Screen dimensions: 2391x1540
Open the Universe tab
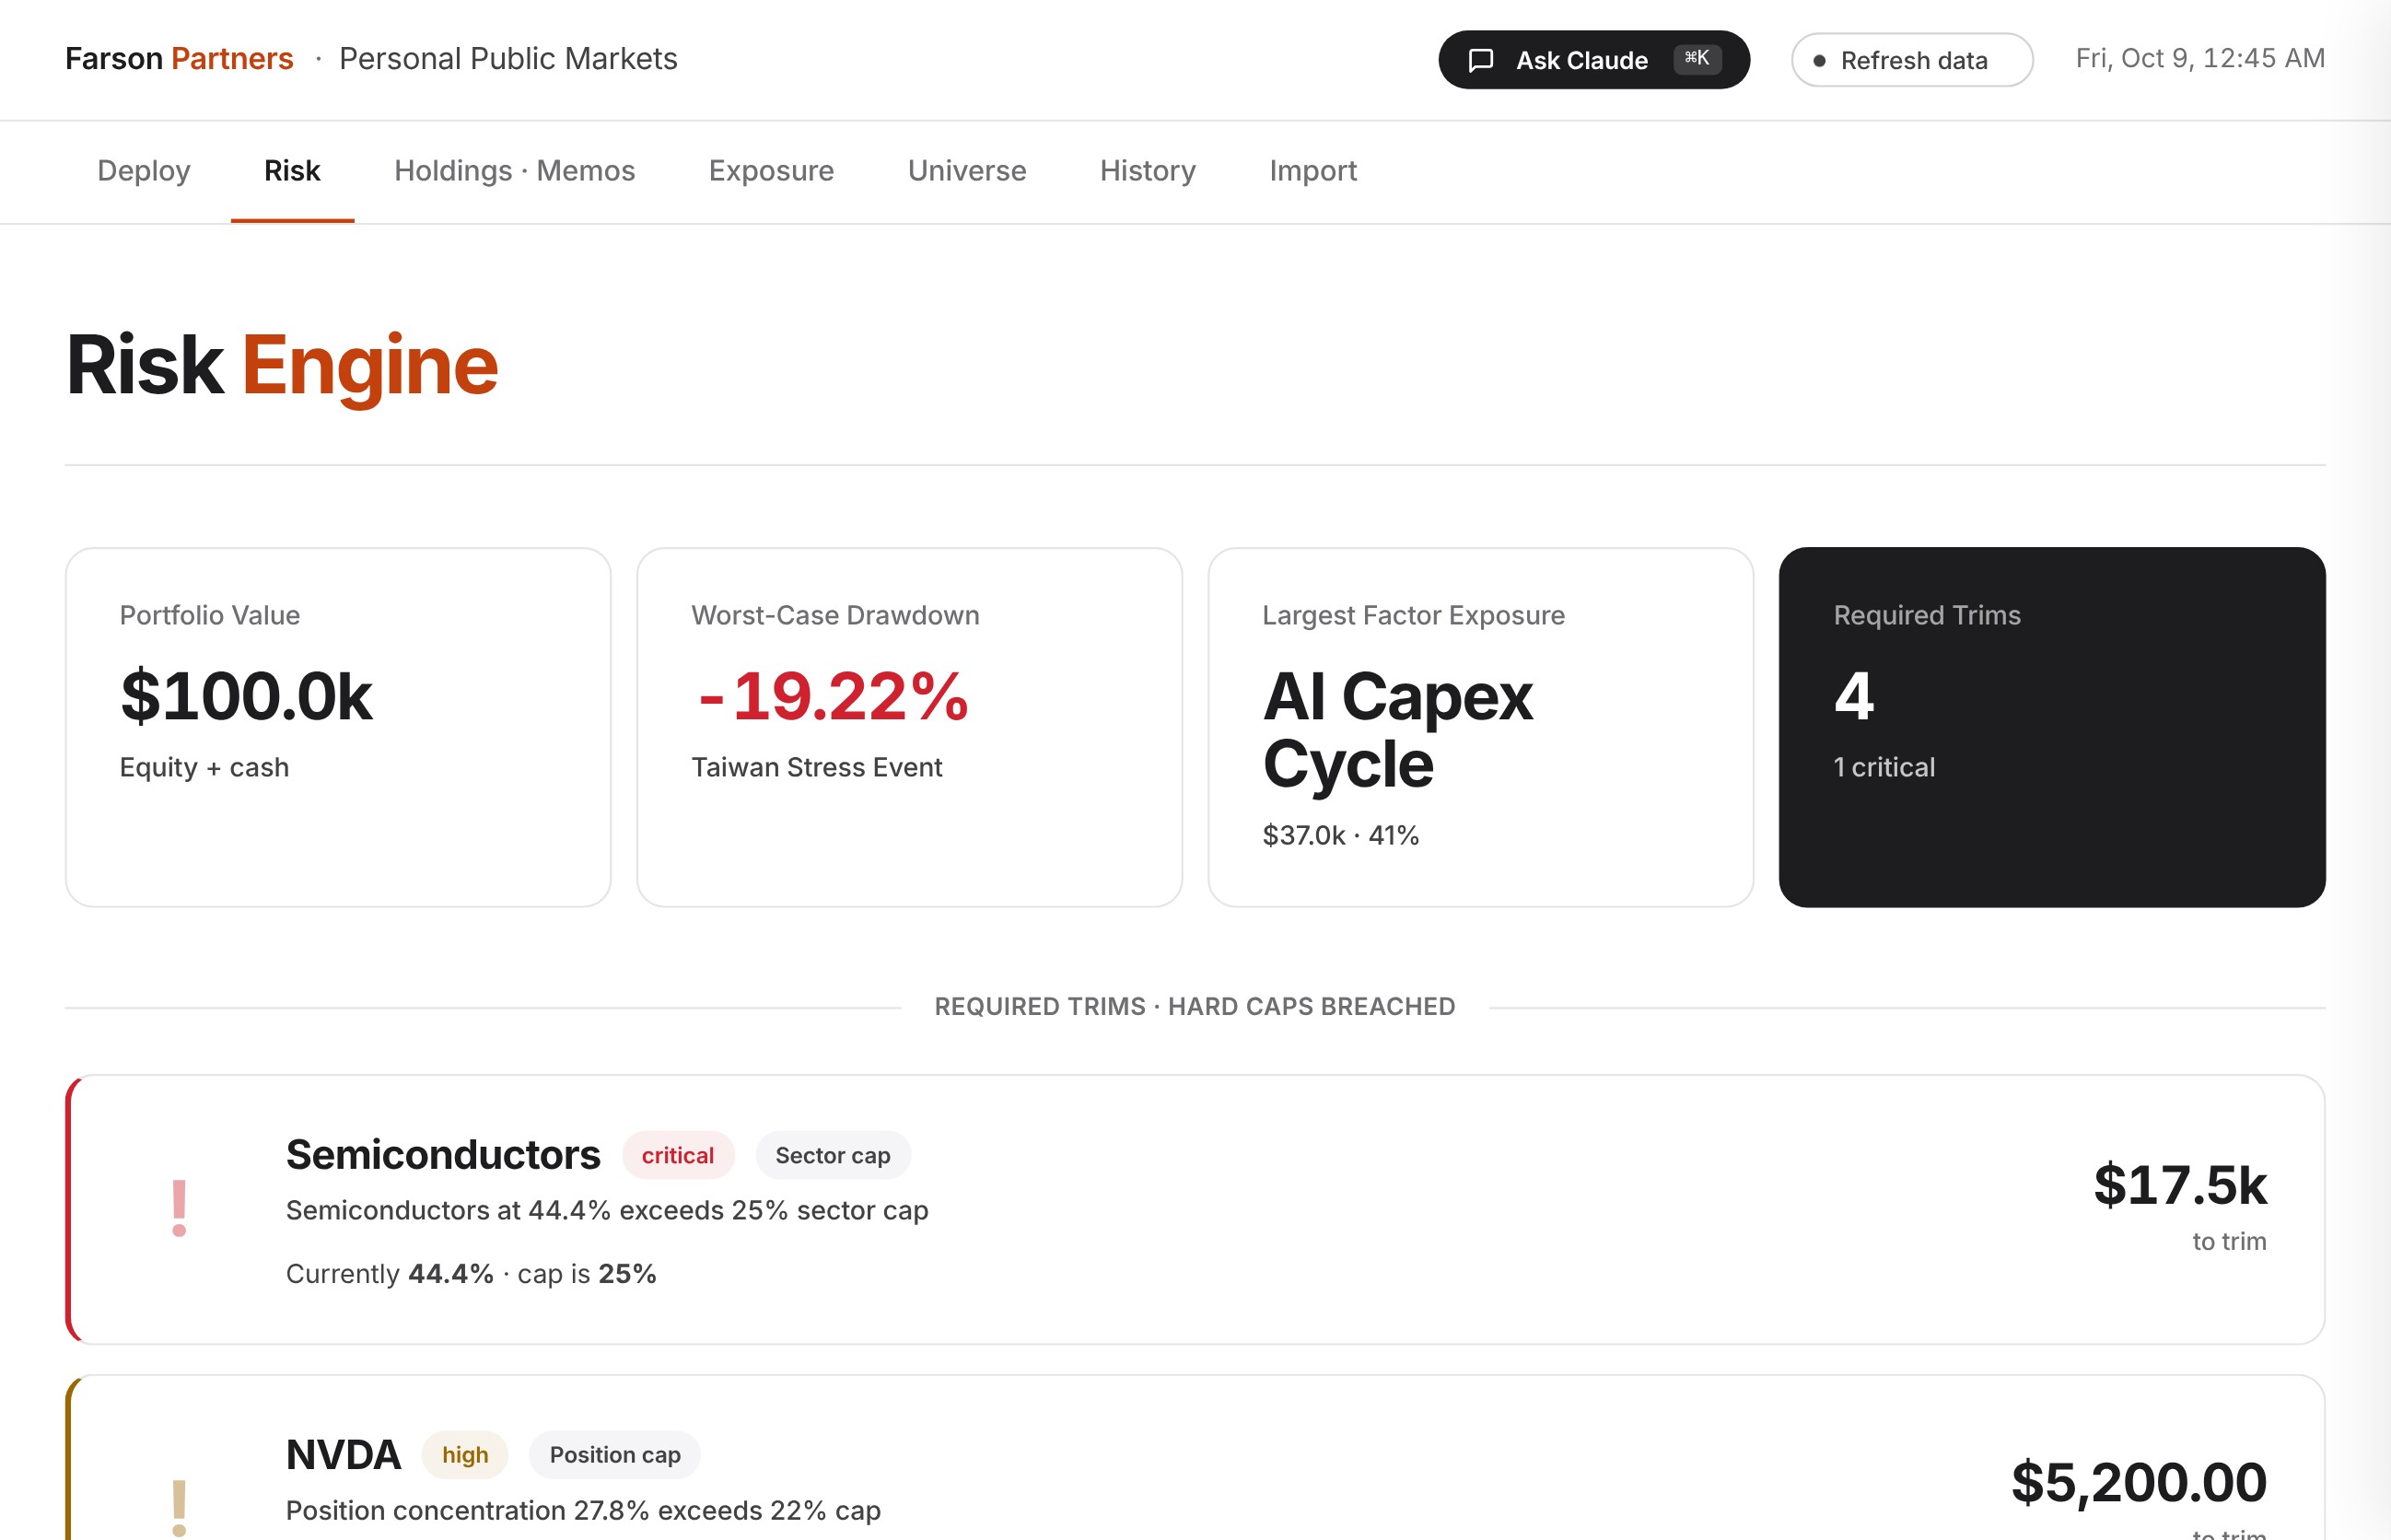[x=967, y=171]
